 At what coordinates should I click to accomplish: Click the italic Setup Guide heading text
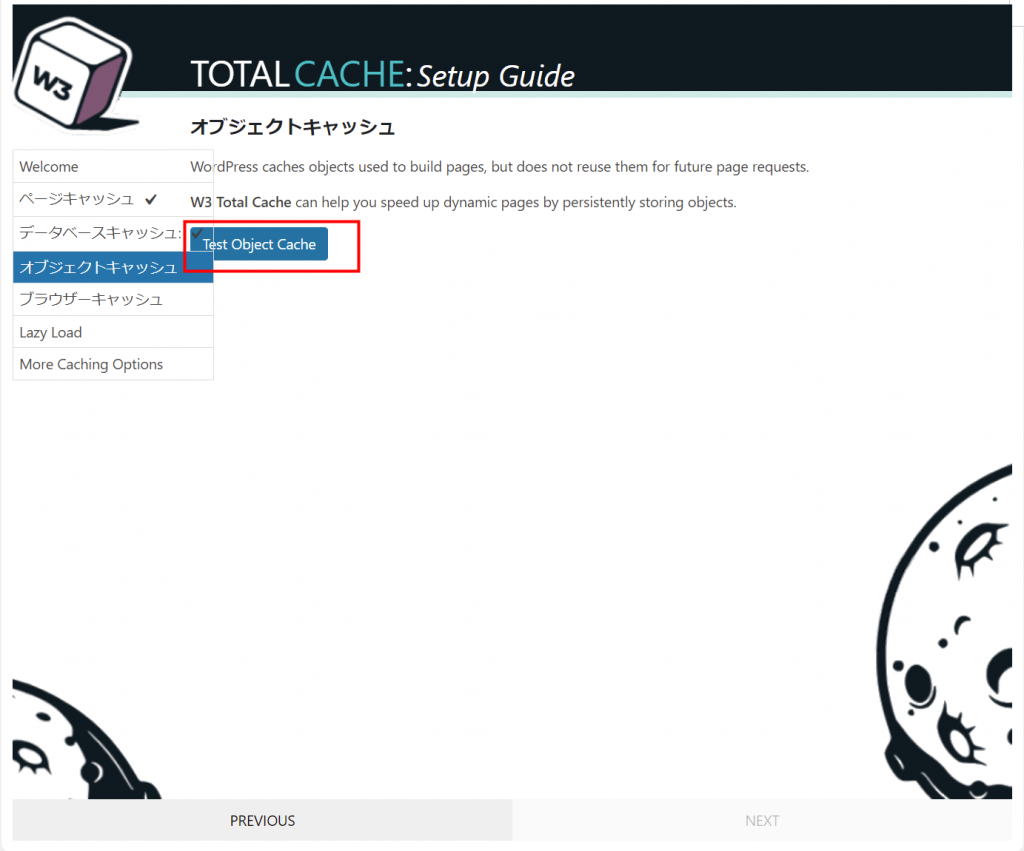click(x=496, y=76)
